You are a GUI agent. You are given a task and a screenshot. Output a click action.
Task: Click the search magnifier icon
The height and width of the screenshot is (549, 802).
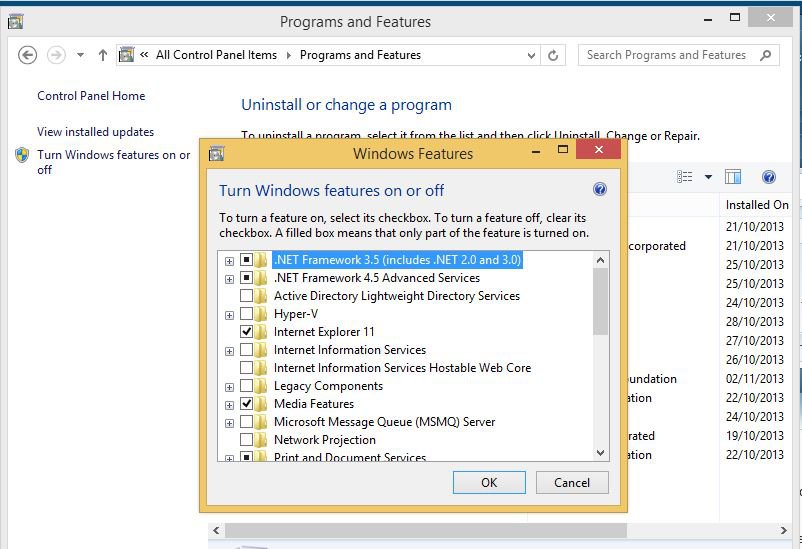click(x=766, y=55)
